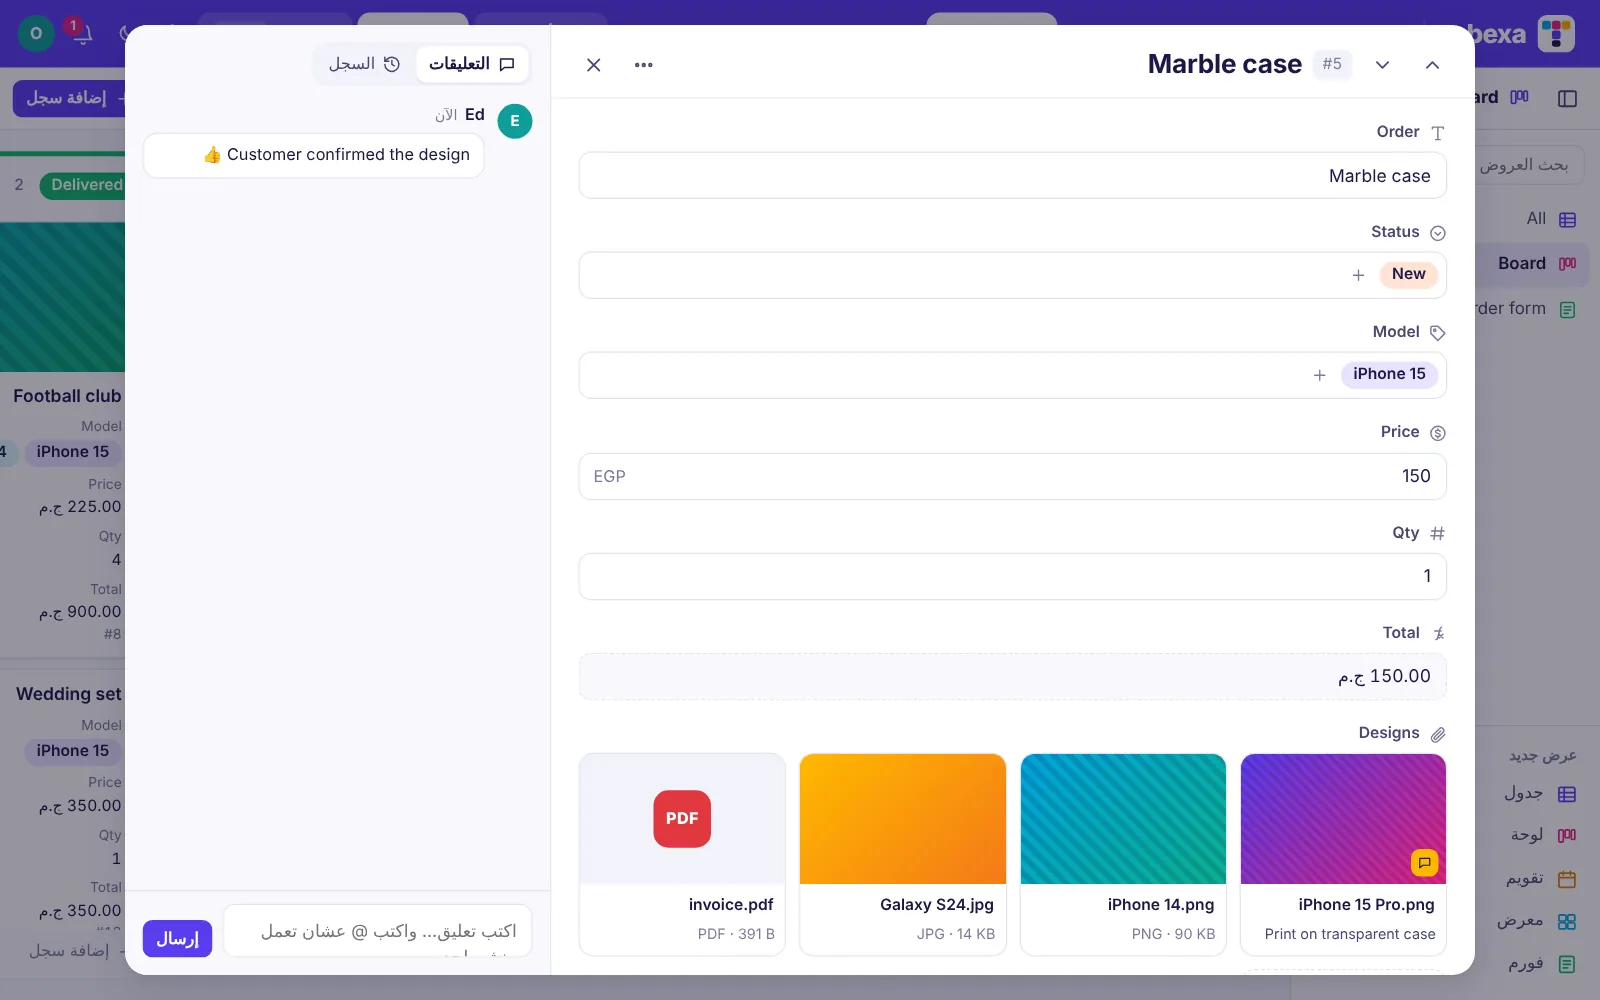Viewport: 1600px width, 1000px height.
Task: Click the Ed user avatar
Action: (515, 121)
